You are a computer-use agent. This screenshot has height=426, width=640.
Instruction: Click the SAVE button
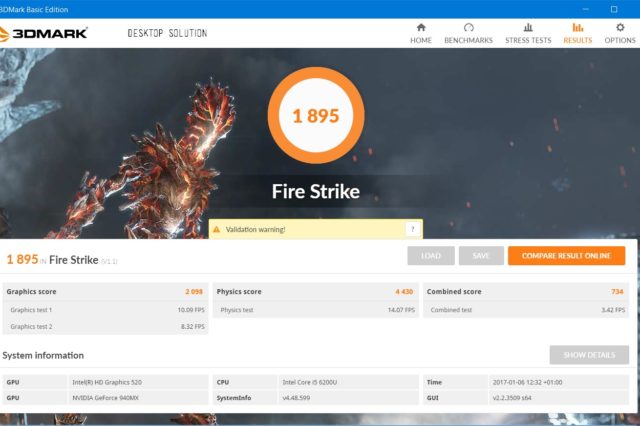click(481, 256)
